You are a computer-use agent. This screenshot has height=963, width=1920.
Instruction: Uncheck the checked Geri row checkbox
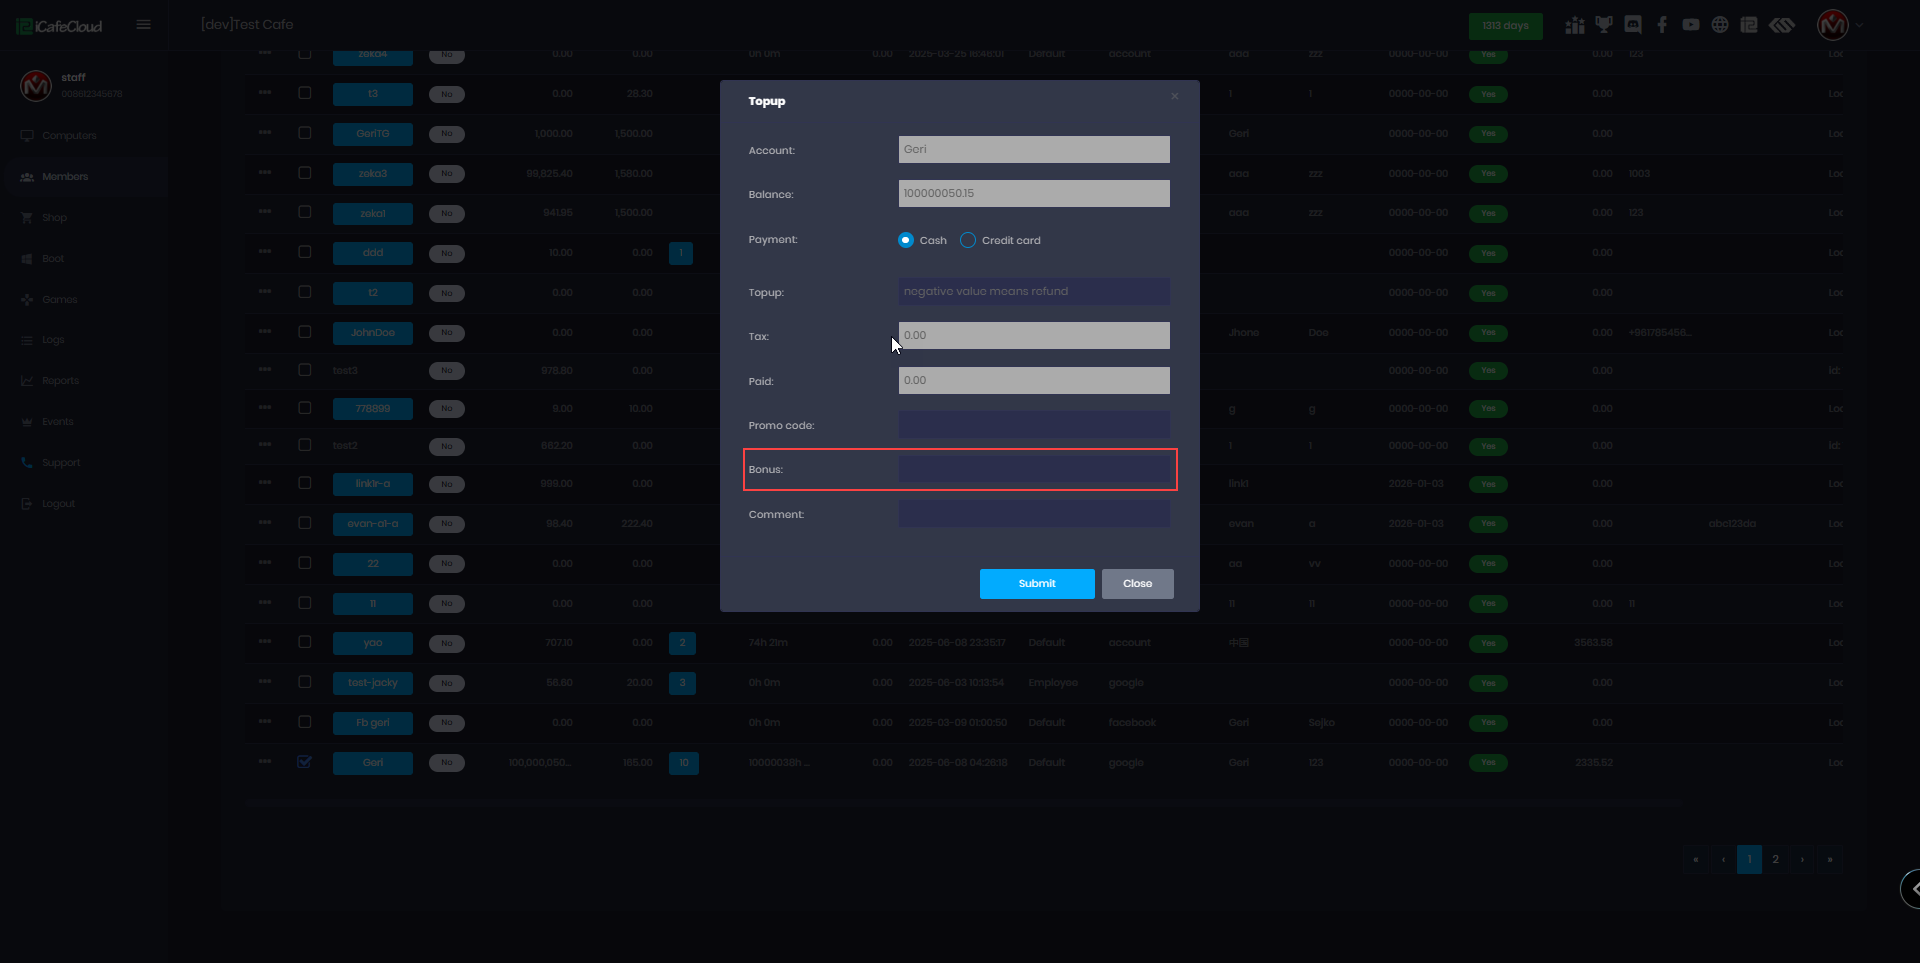pyautogui.click(x=305, y=762)
